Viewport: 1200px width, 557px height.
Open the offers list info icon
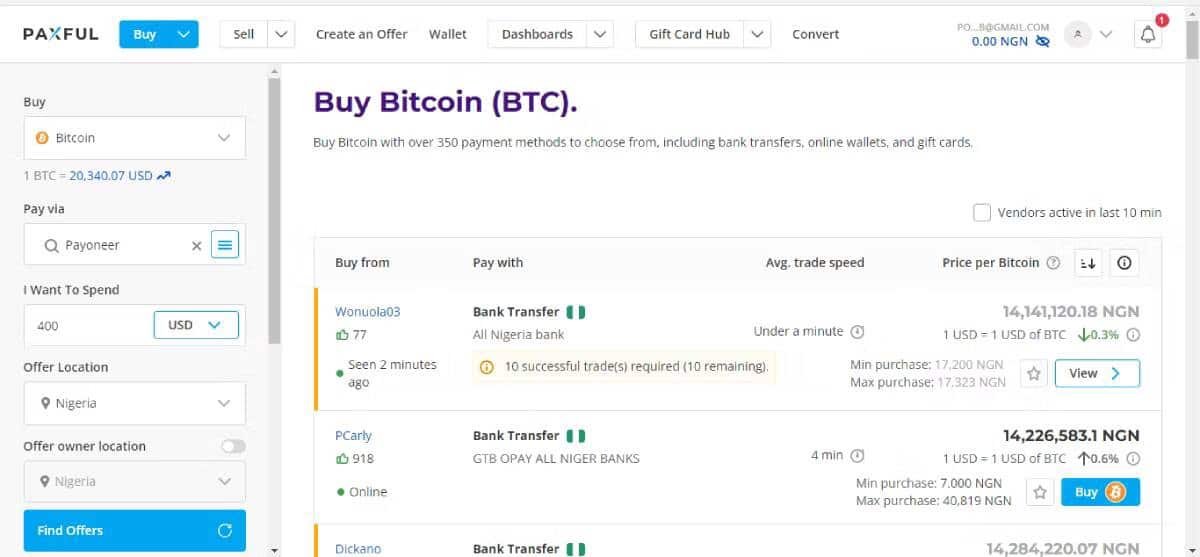click(x=1124, y=263)
